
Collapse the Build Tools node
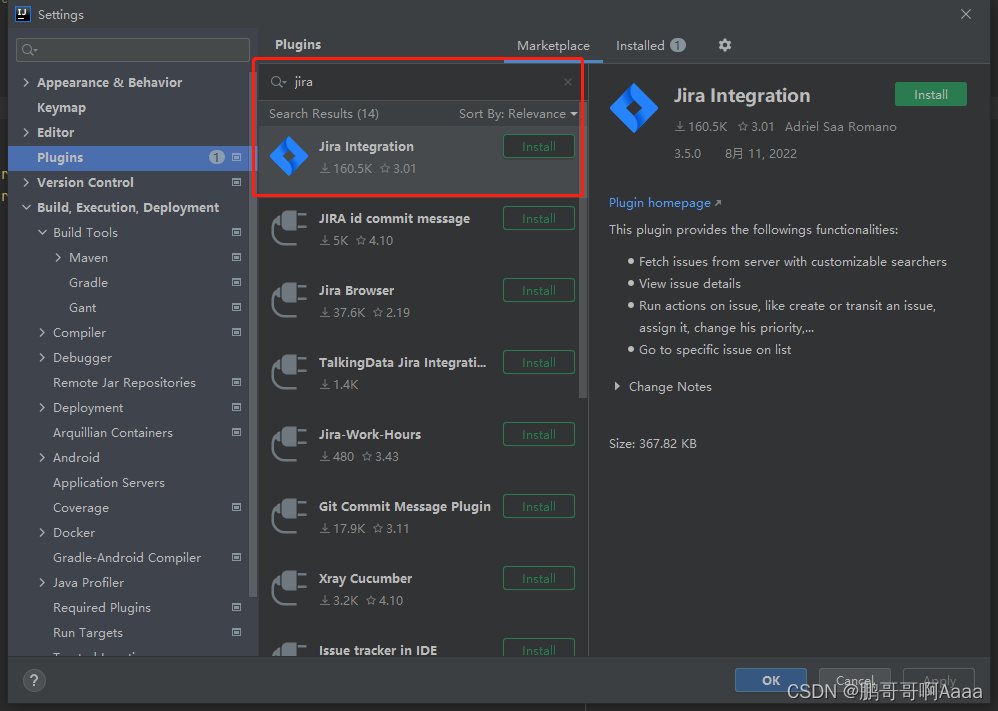[x=42, y=232]
